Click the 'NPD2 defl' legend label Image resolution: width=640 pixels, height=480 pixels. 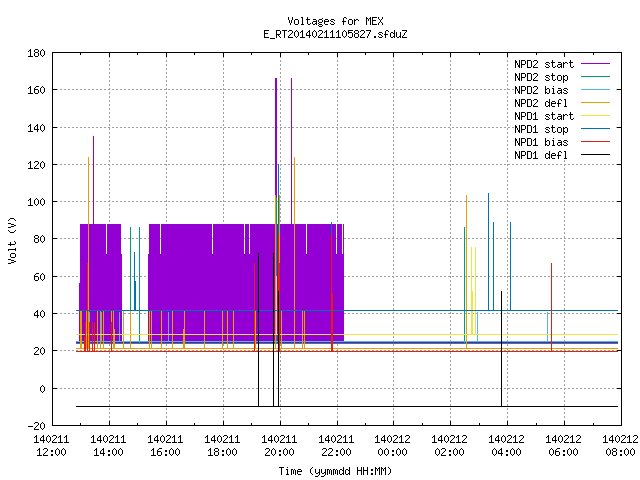(x=541, y=103)
